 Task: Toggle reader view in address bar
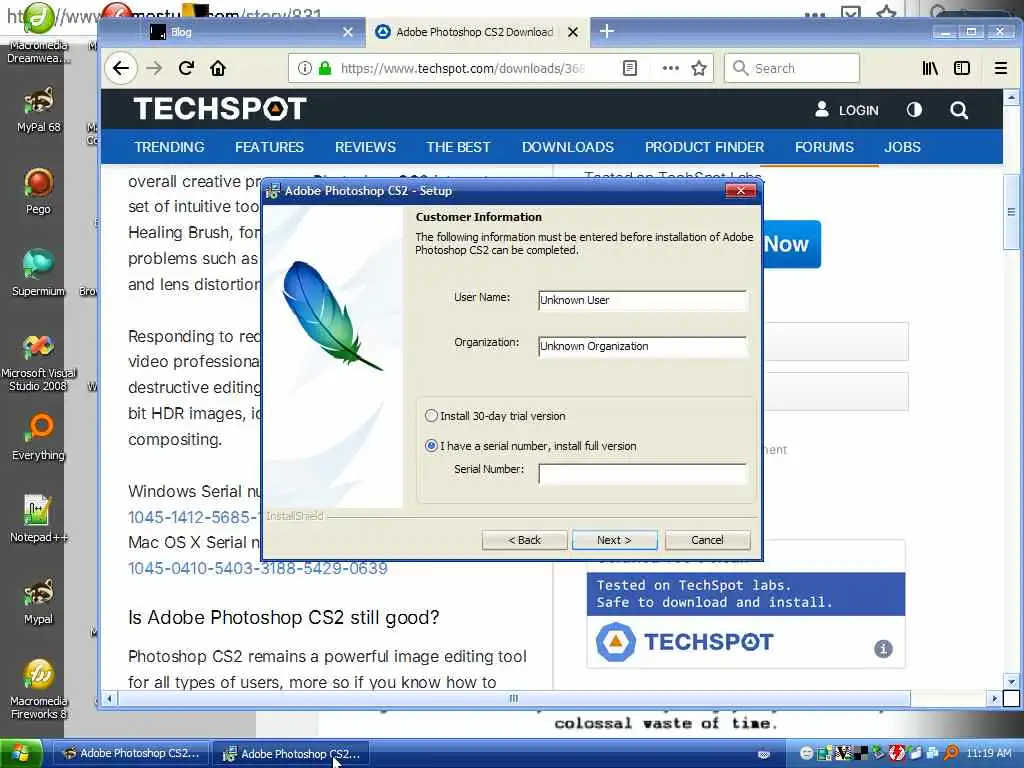click(x=630, y=68)
